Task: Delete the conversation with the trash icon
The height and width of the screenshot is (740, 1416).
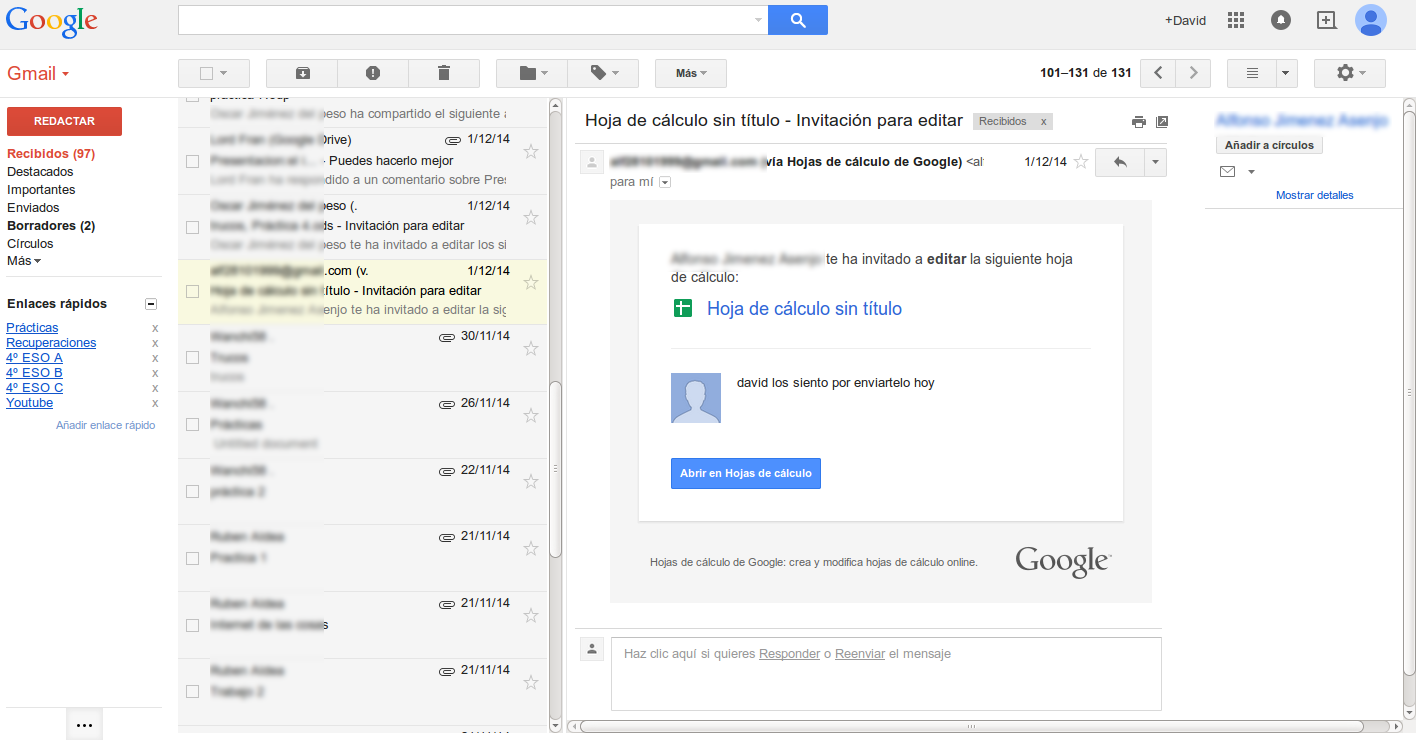Action: tap(444, 73)
